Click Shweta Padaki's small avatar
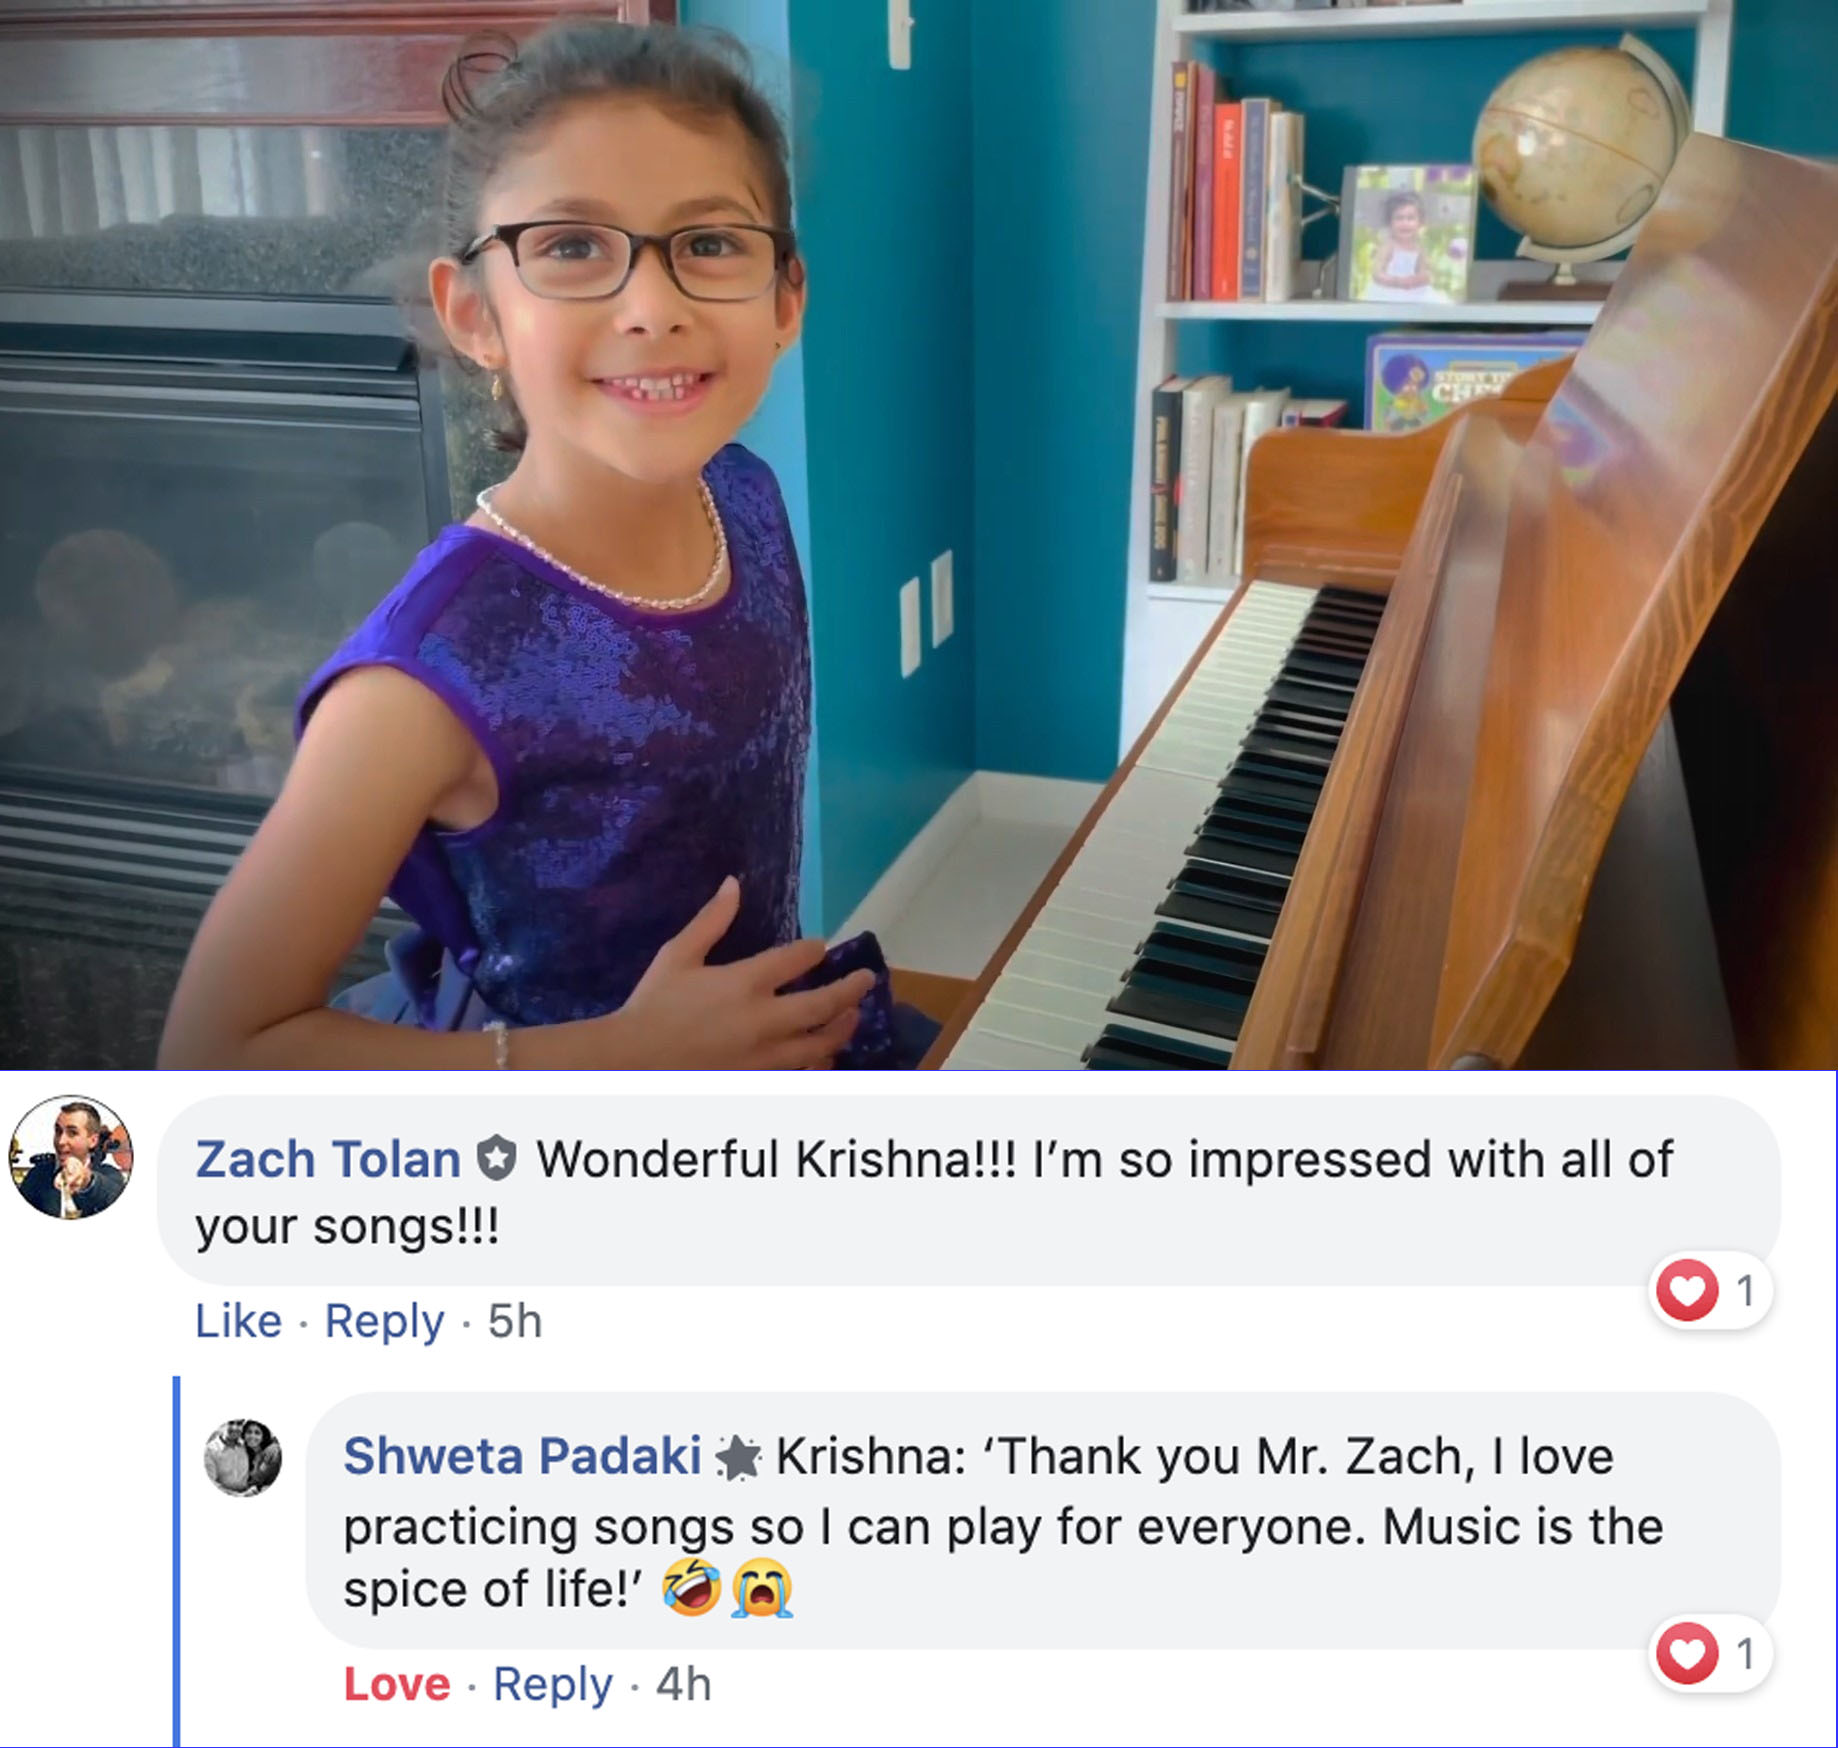Screen dimensions: 1838x1748 [243, 1457]
